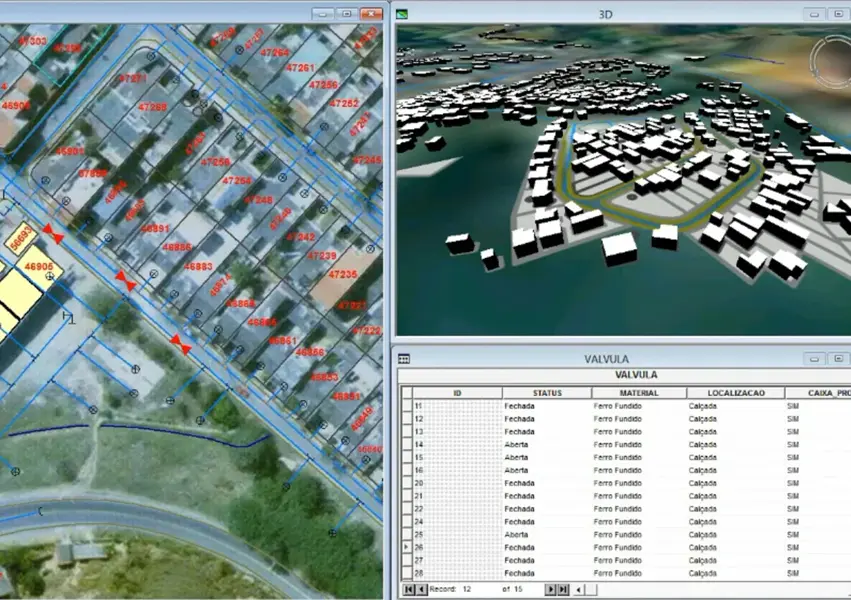Screen dimensions: 851x600
Task: Go to previous record in VALVULA table
Action: (x=421, y=589)
